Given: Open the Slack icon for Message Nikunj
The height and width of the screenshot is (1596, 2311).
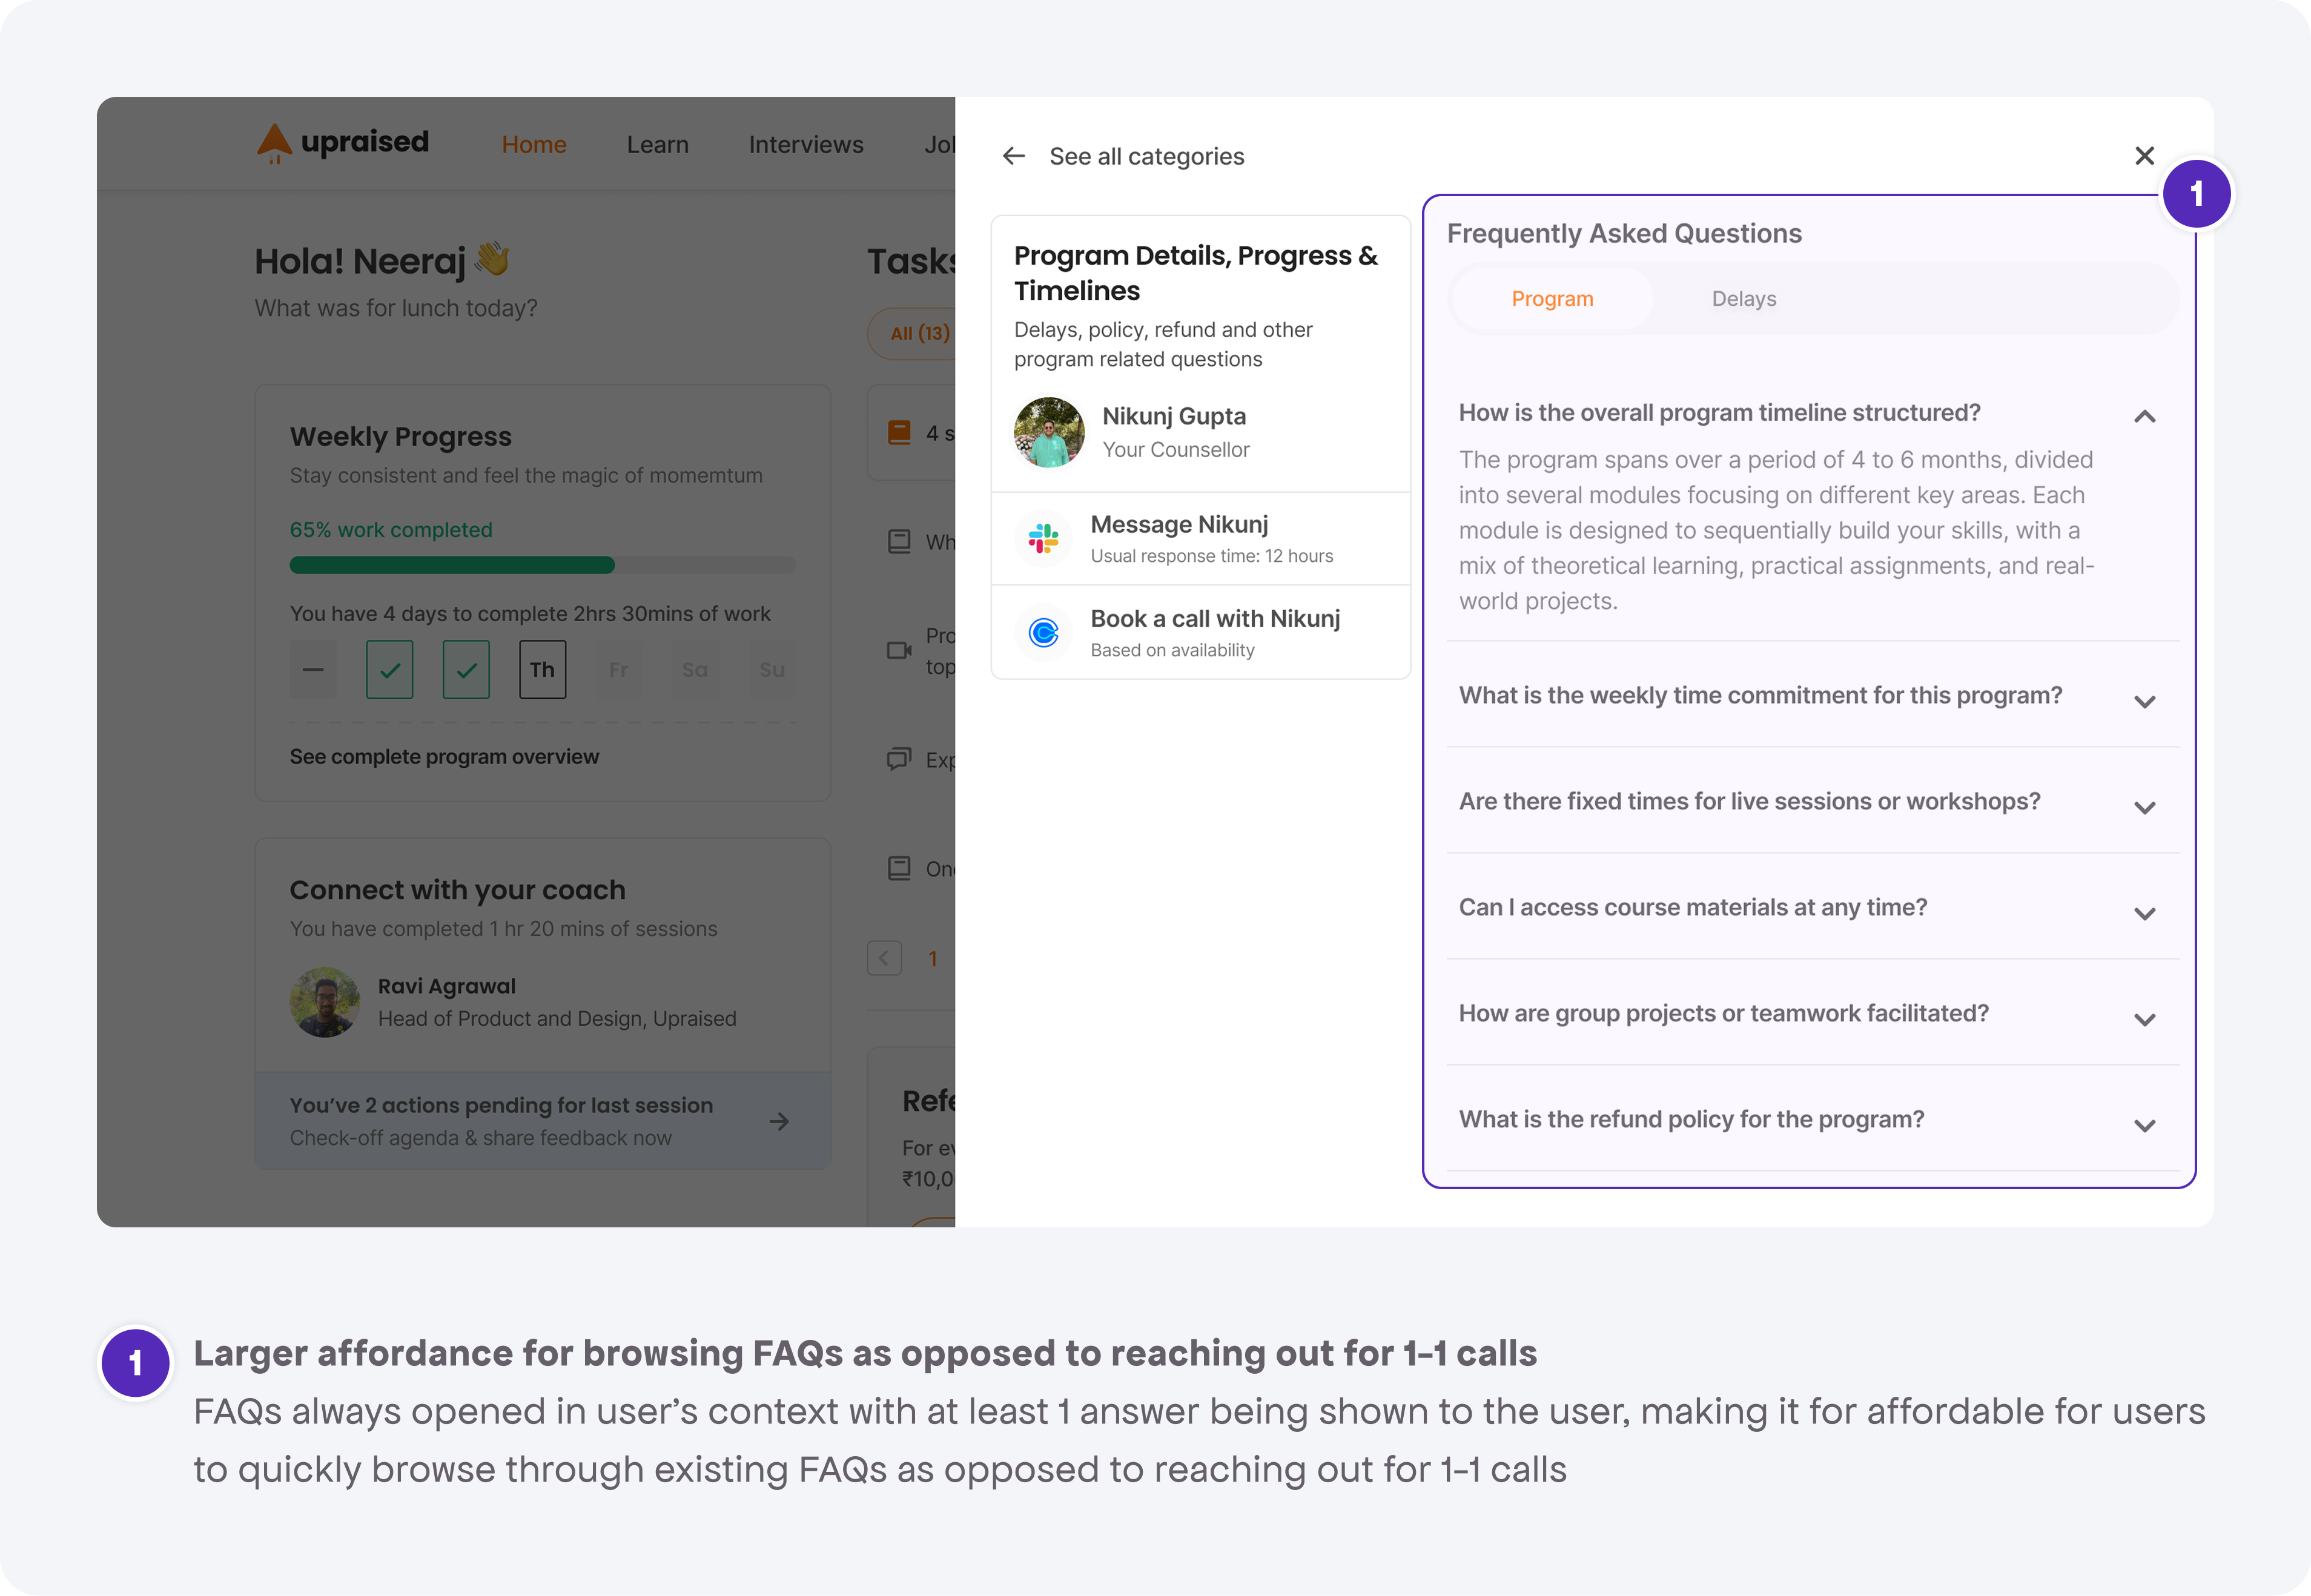Looking at the screenshot, I should click(x=1043, y=539).
